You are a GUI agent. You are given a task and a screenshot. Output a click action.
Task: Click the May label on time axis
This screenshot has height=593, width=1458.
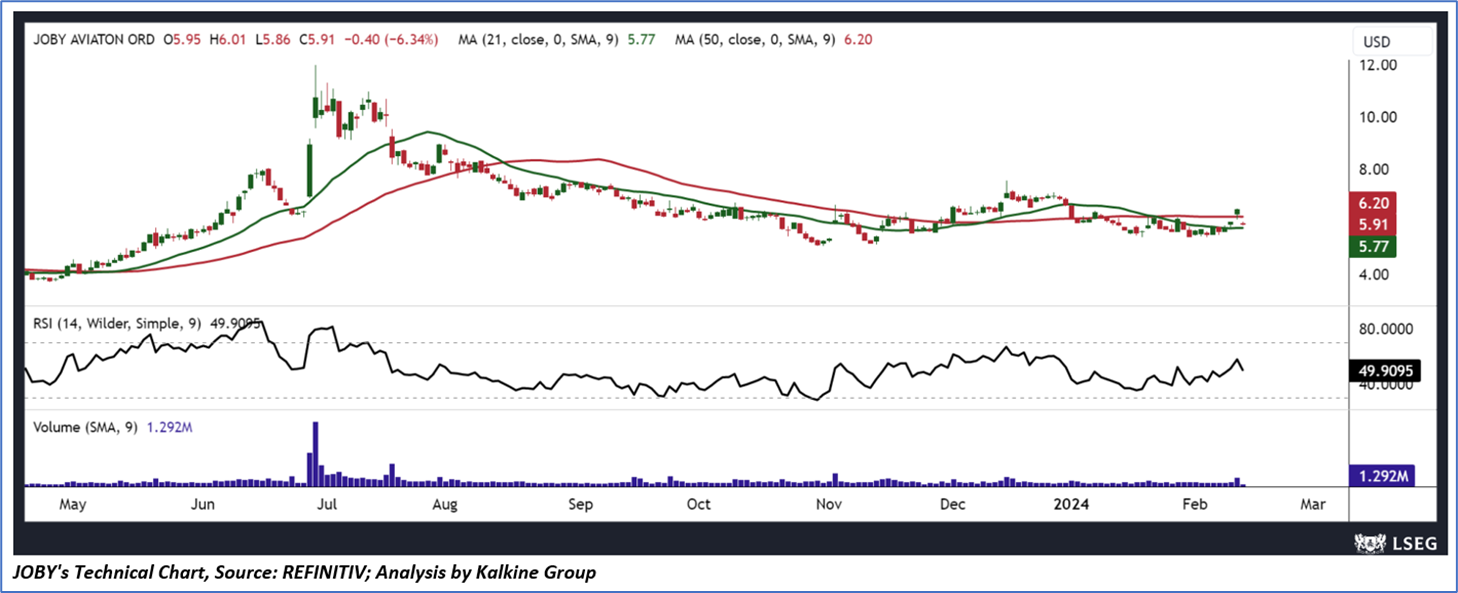[x=74, y=505]
